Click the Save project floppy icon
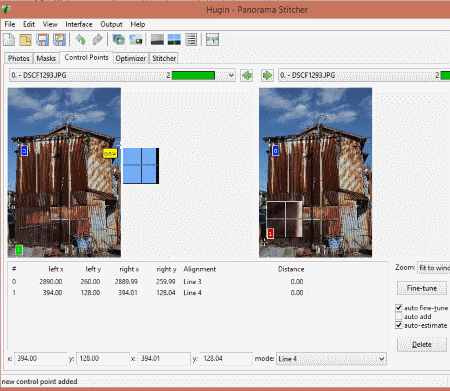Screen dimensions: 450x391 click(x=42, y=40)
